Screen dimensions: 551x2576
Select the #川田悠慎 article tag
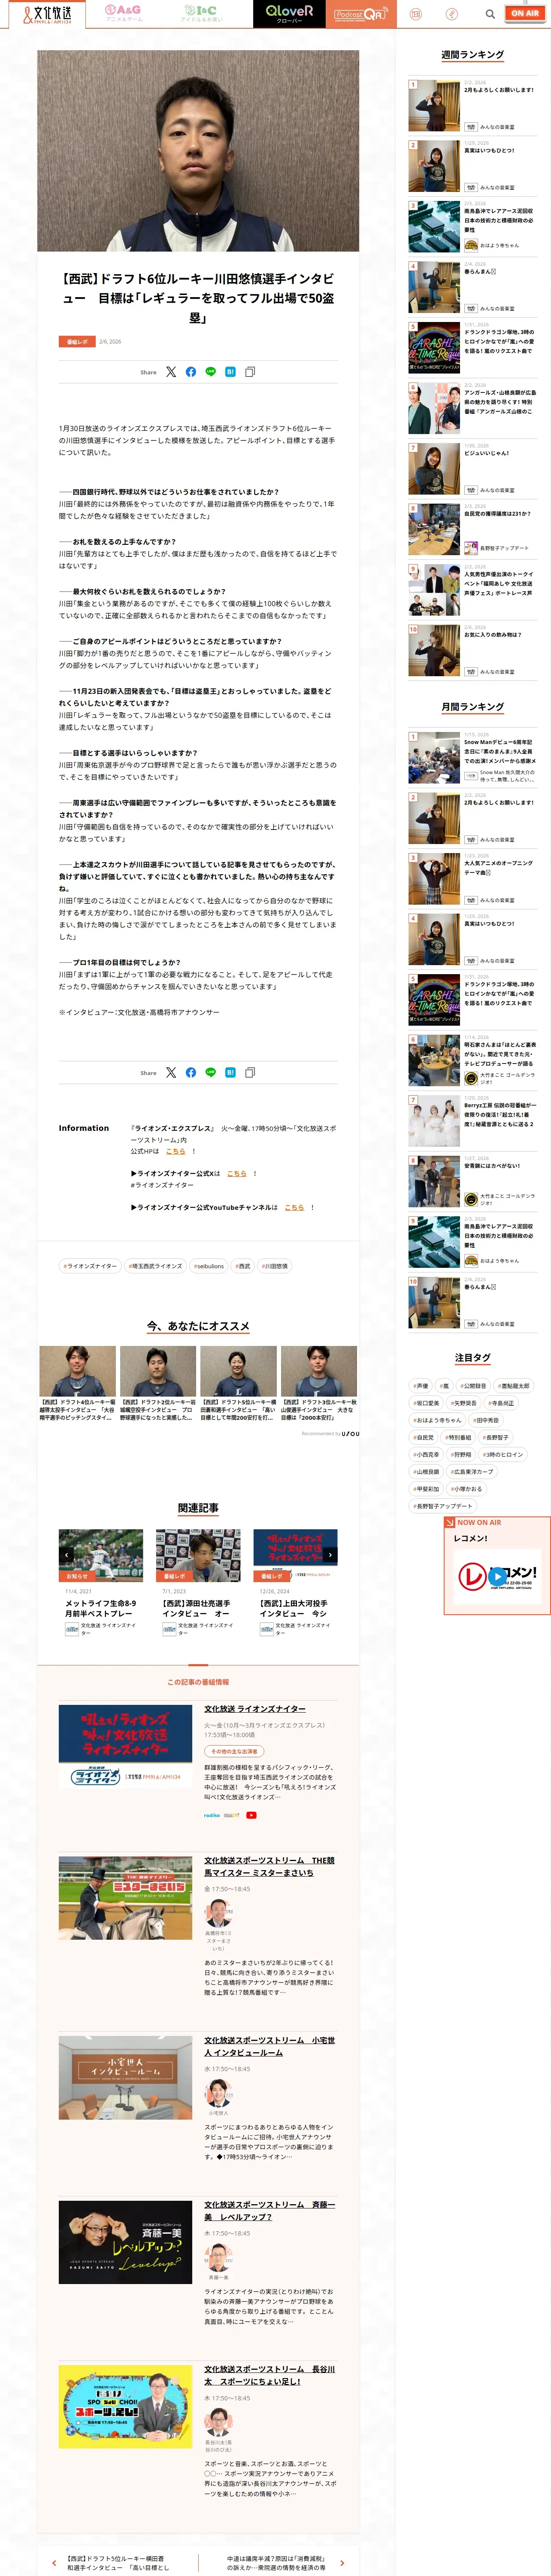[x=275, y=1266]
